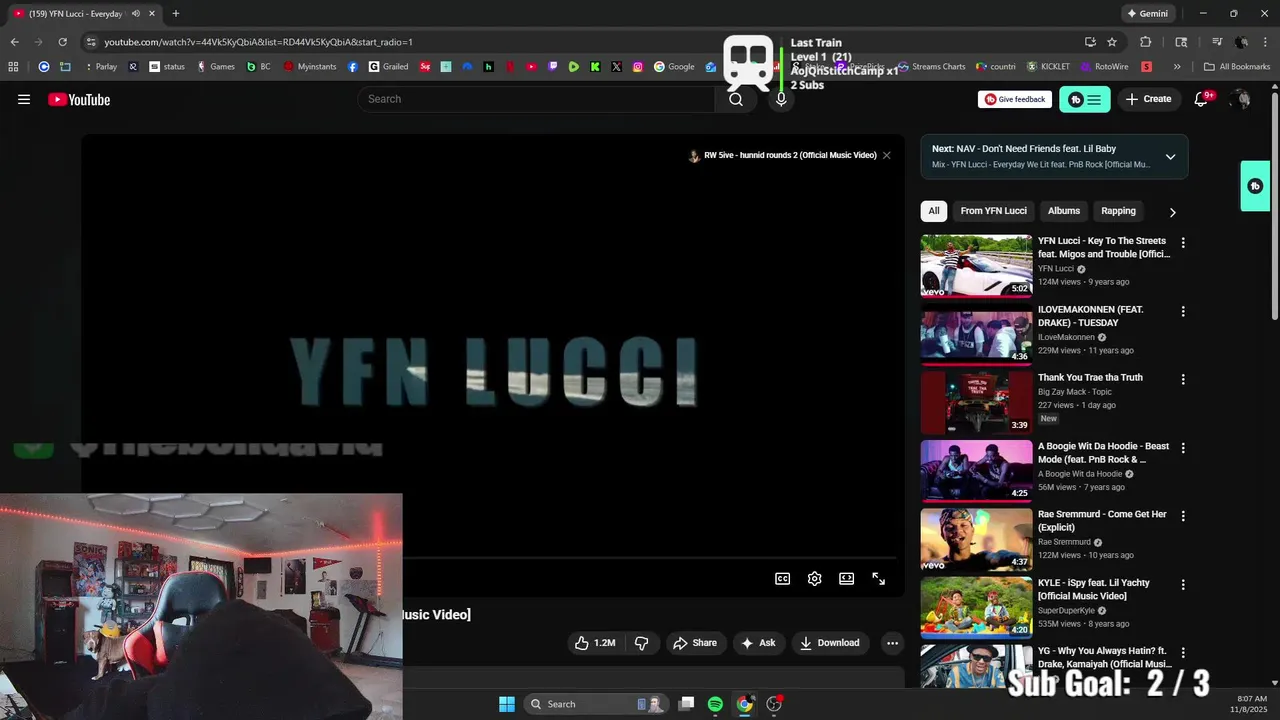This screenshot has height=720, width=1280.
Task: Open Rae Sremmurd Come Get Her thumbnail
Action: 976,539
